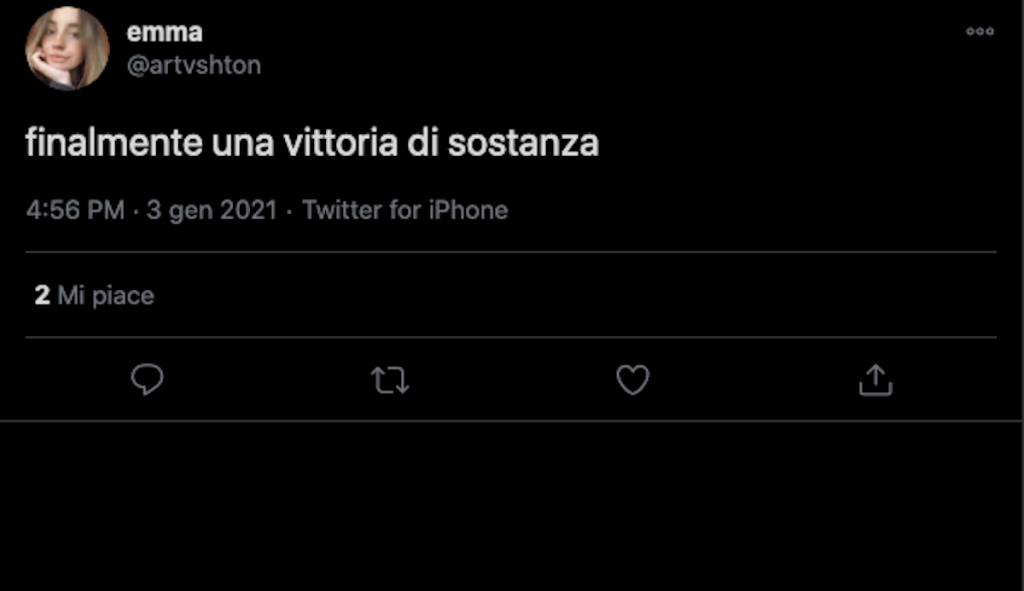Open the profile via display name emma
The height and width of the screenshot is (591, 1024).
[164, 32]
